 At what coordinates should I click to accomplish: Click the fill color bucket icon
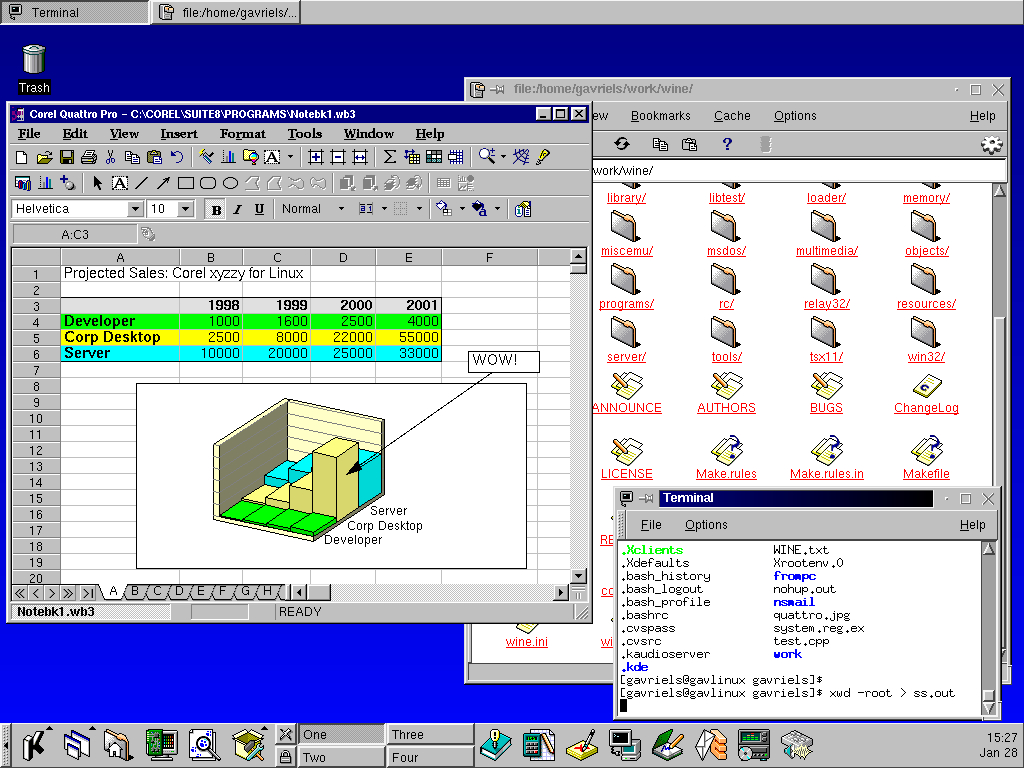point(443,209)
